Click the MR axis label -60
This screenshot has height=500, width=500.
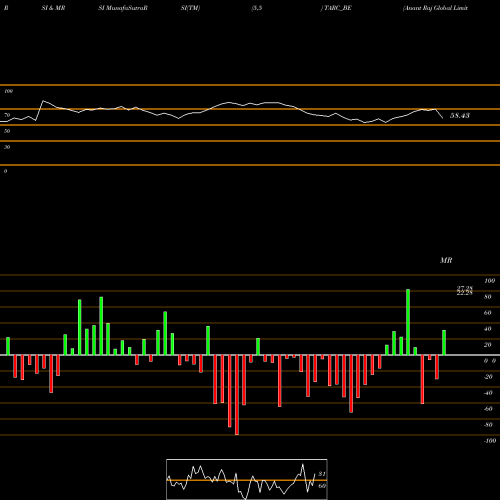point(488,409)
